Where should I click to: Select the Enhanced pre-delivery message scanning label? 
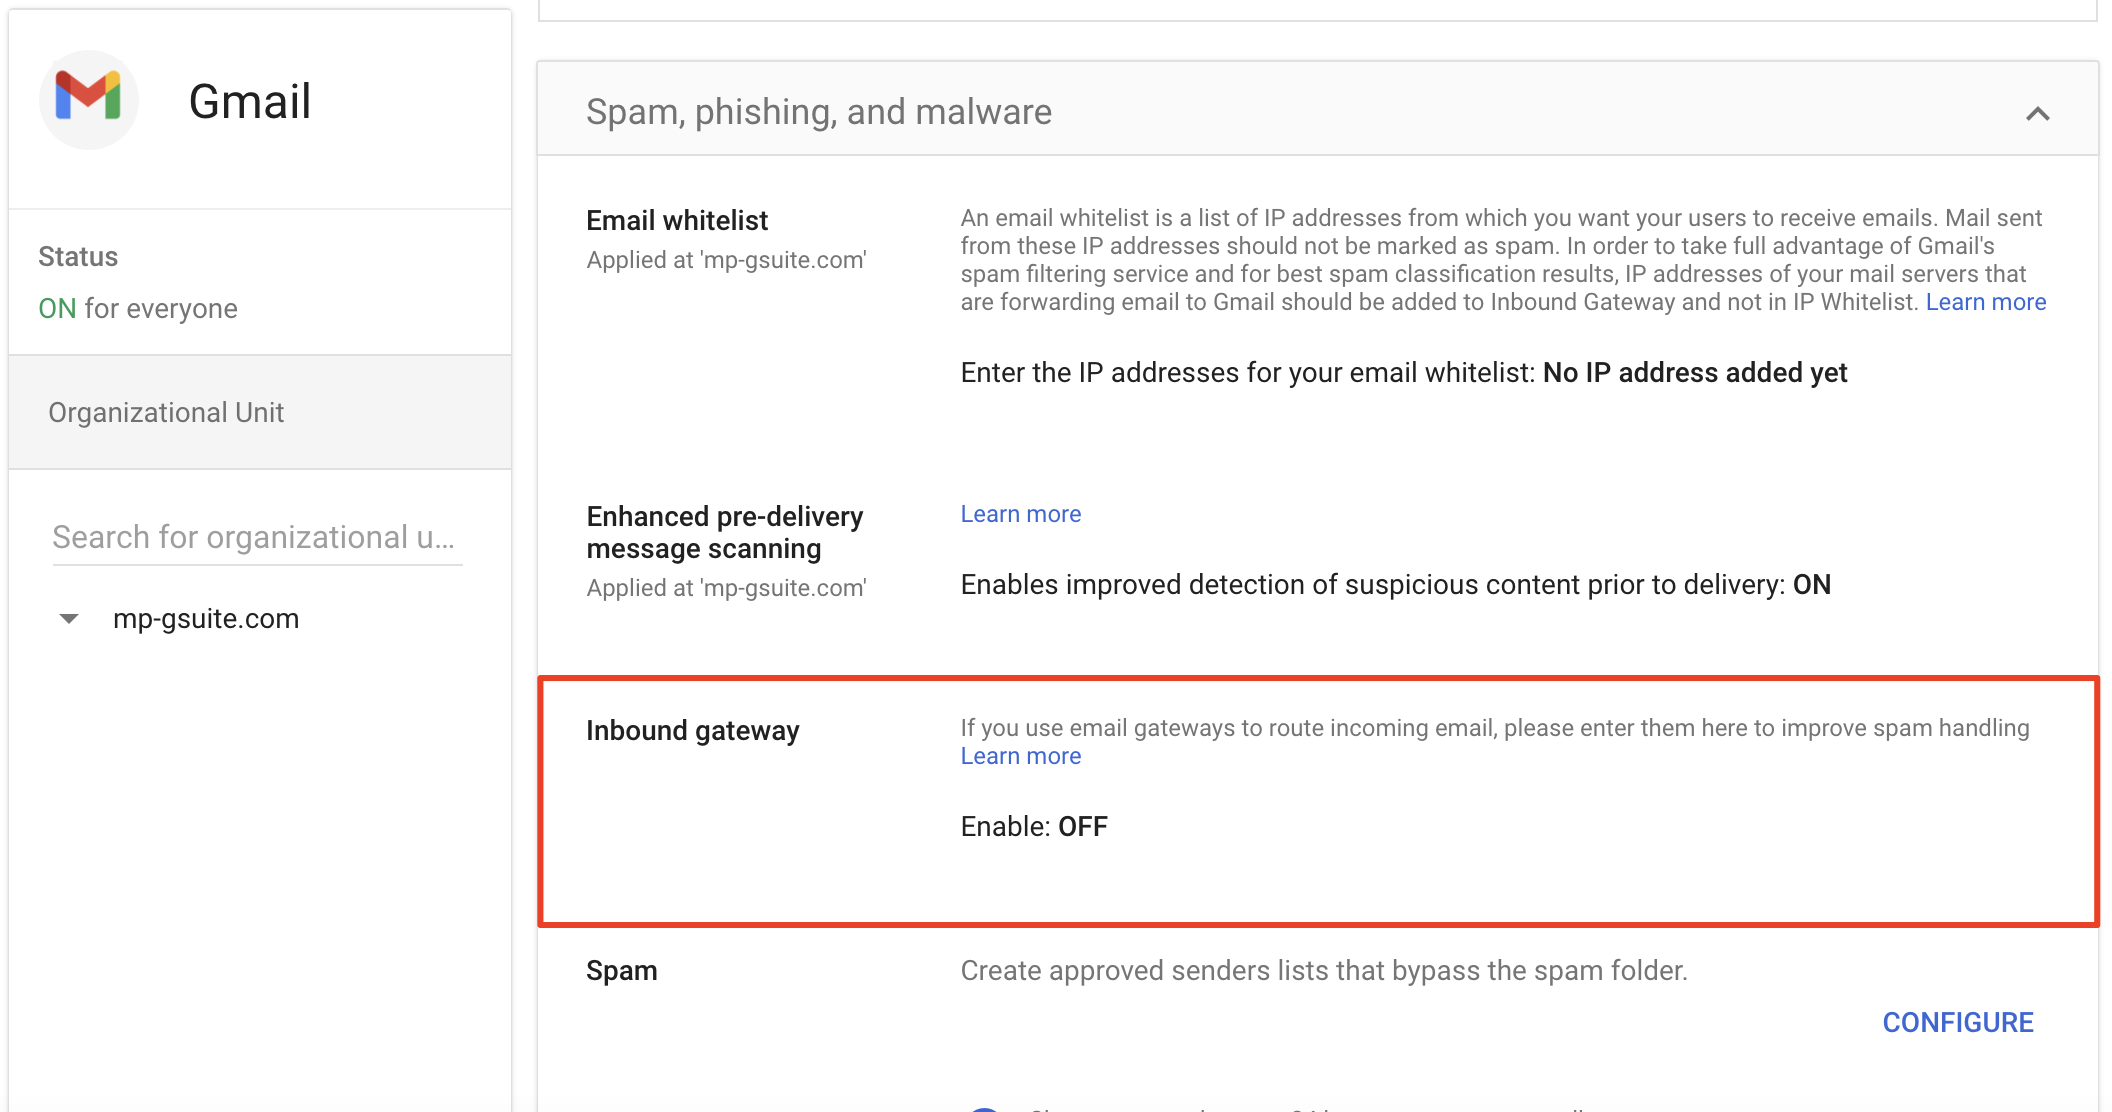click(725, 532)
